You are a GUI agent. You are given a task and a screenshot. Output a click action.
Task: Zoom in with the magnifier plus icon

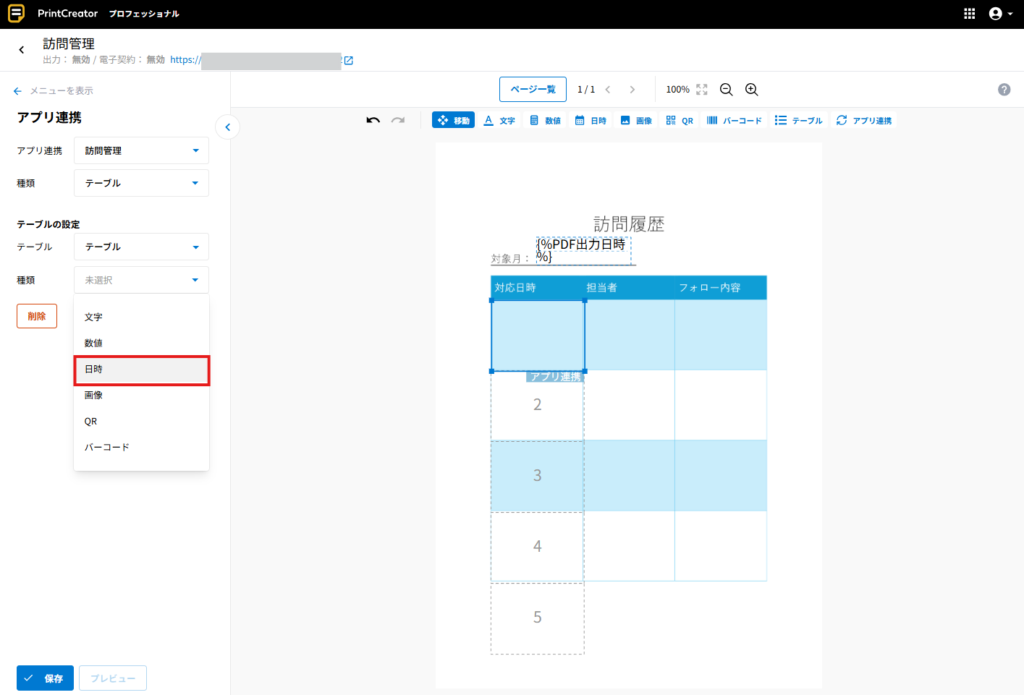click(752, 89)
